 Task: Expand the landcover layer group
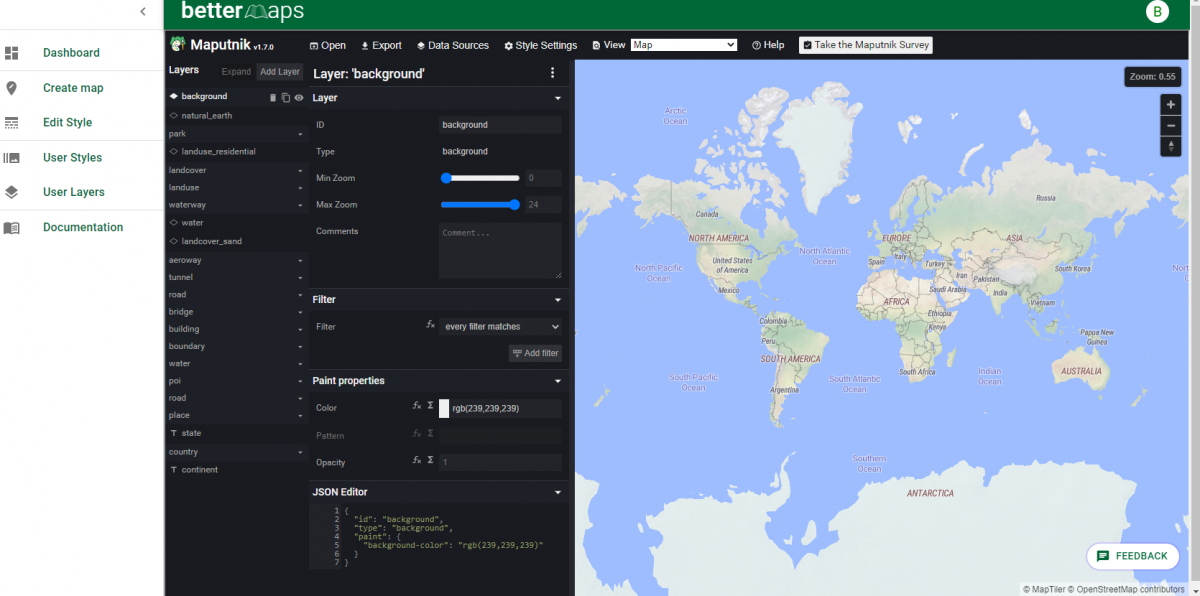(300, 171)
